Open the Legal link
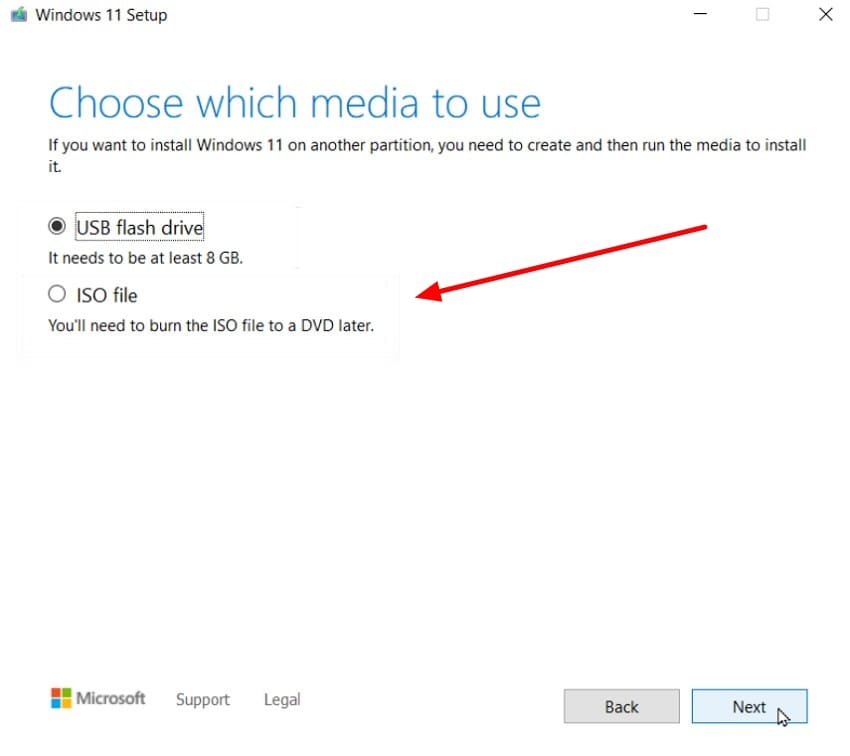 (x=282, y=700)
